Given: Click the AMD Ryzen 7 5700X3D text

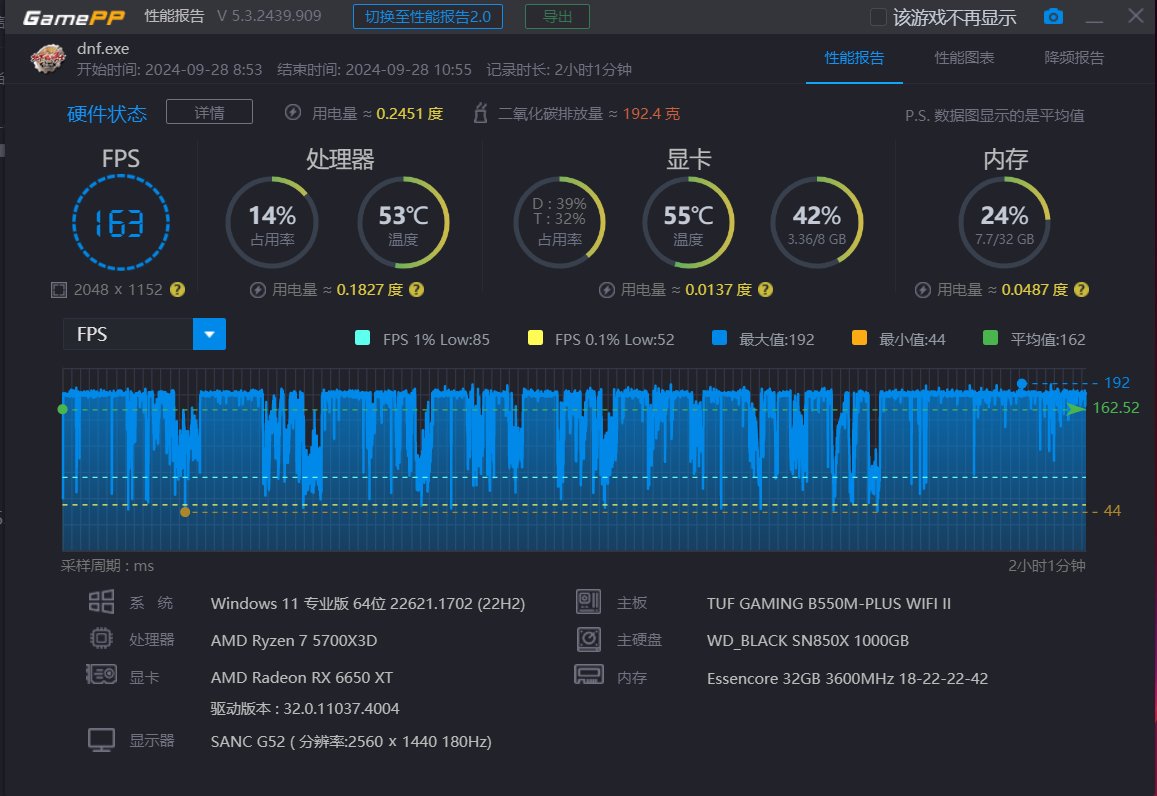Looking at the screenshot, I should 294,640.
